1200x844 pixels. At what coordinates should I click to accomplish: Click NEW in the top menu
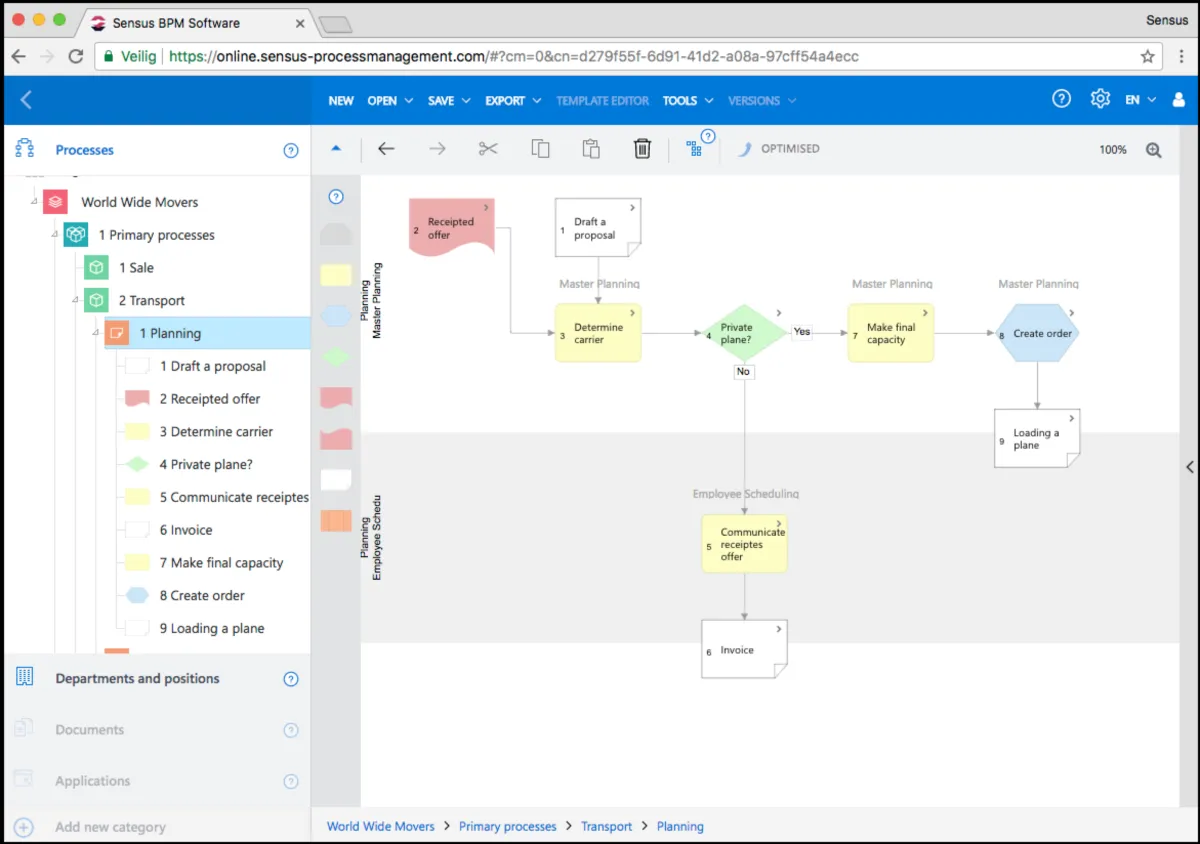click(x=341, y=101)
